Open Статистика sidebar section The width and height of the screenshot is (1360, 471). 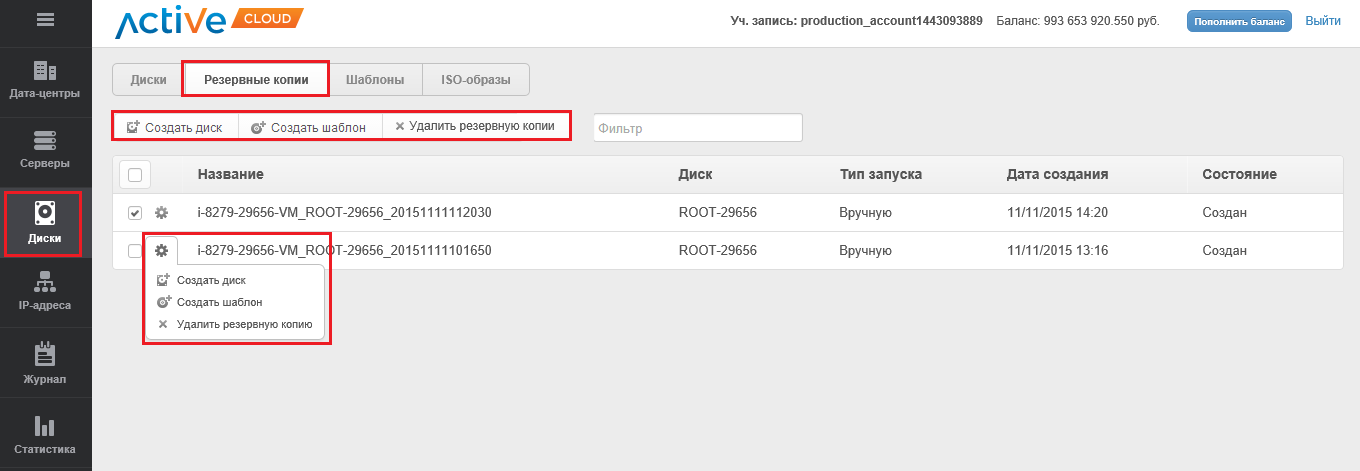click(45, 435)
